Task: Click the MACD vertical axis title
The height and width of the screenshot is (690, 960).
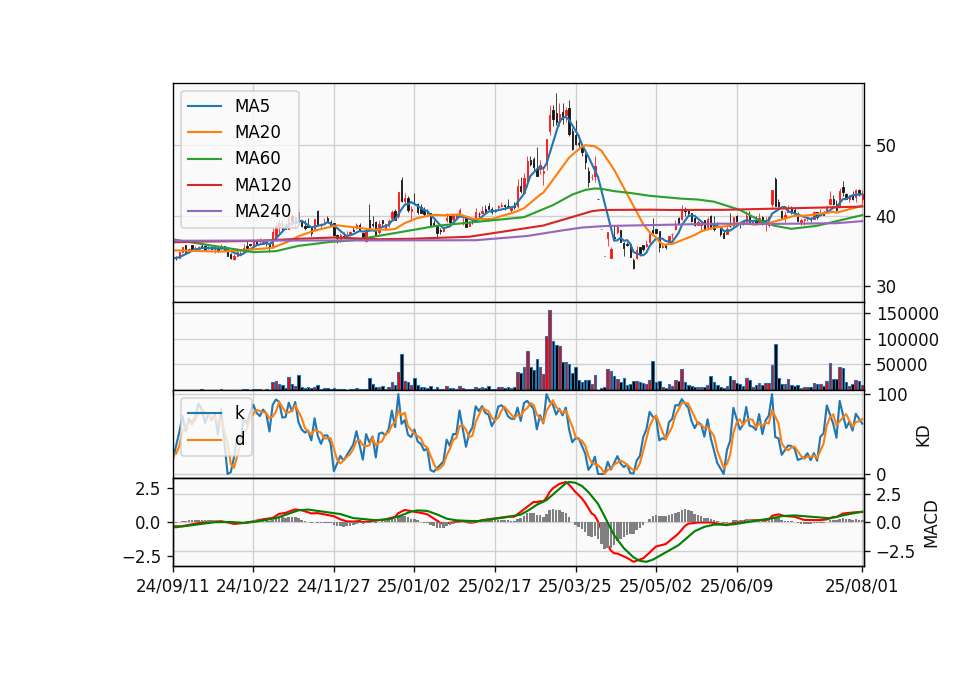Action: click(930, 524)
